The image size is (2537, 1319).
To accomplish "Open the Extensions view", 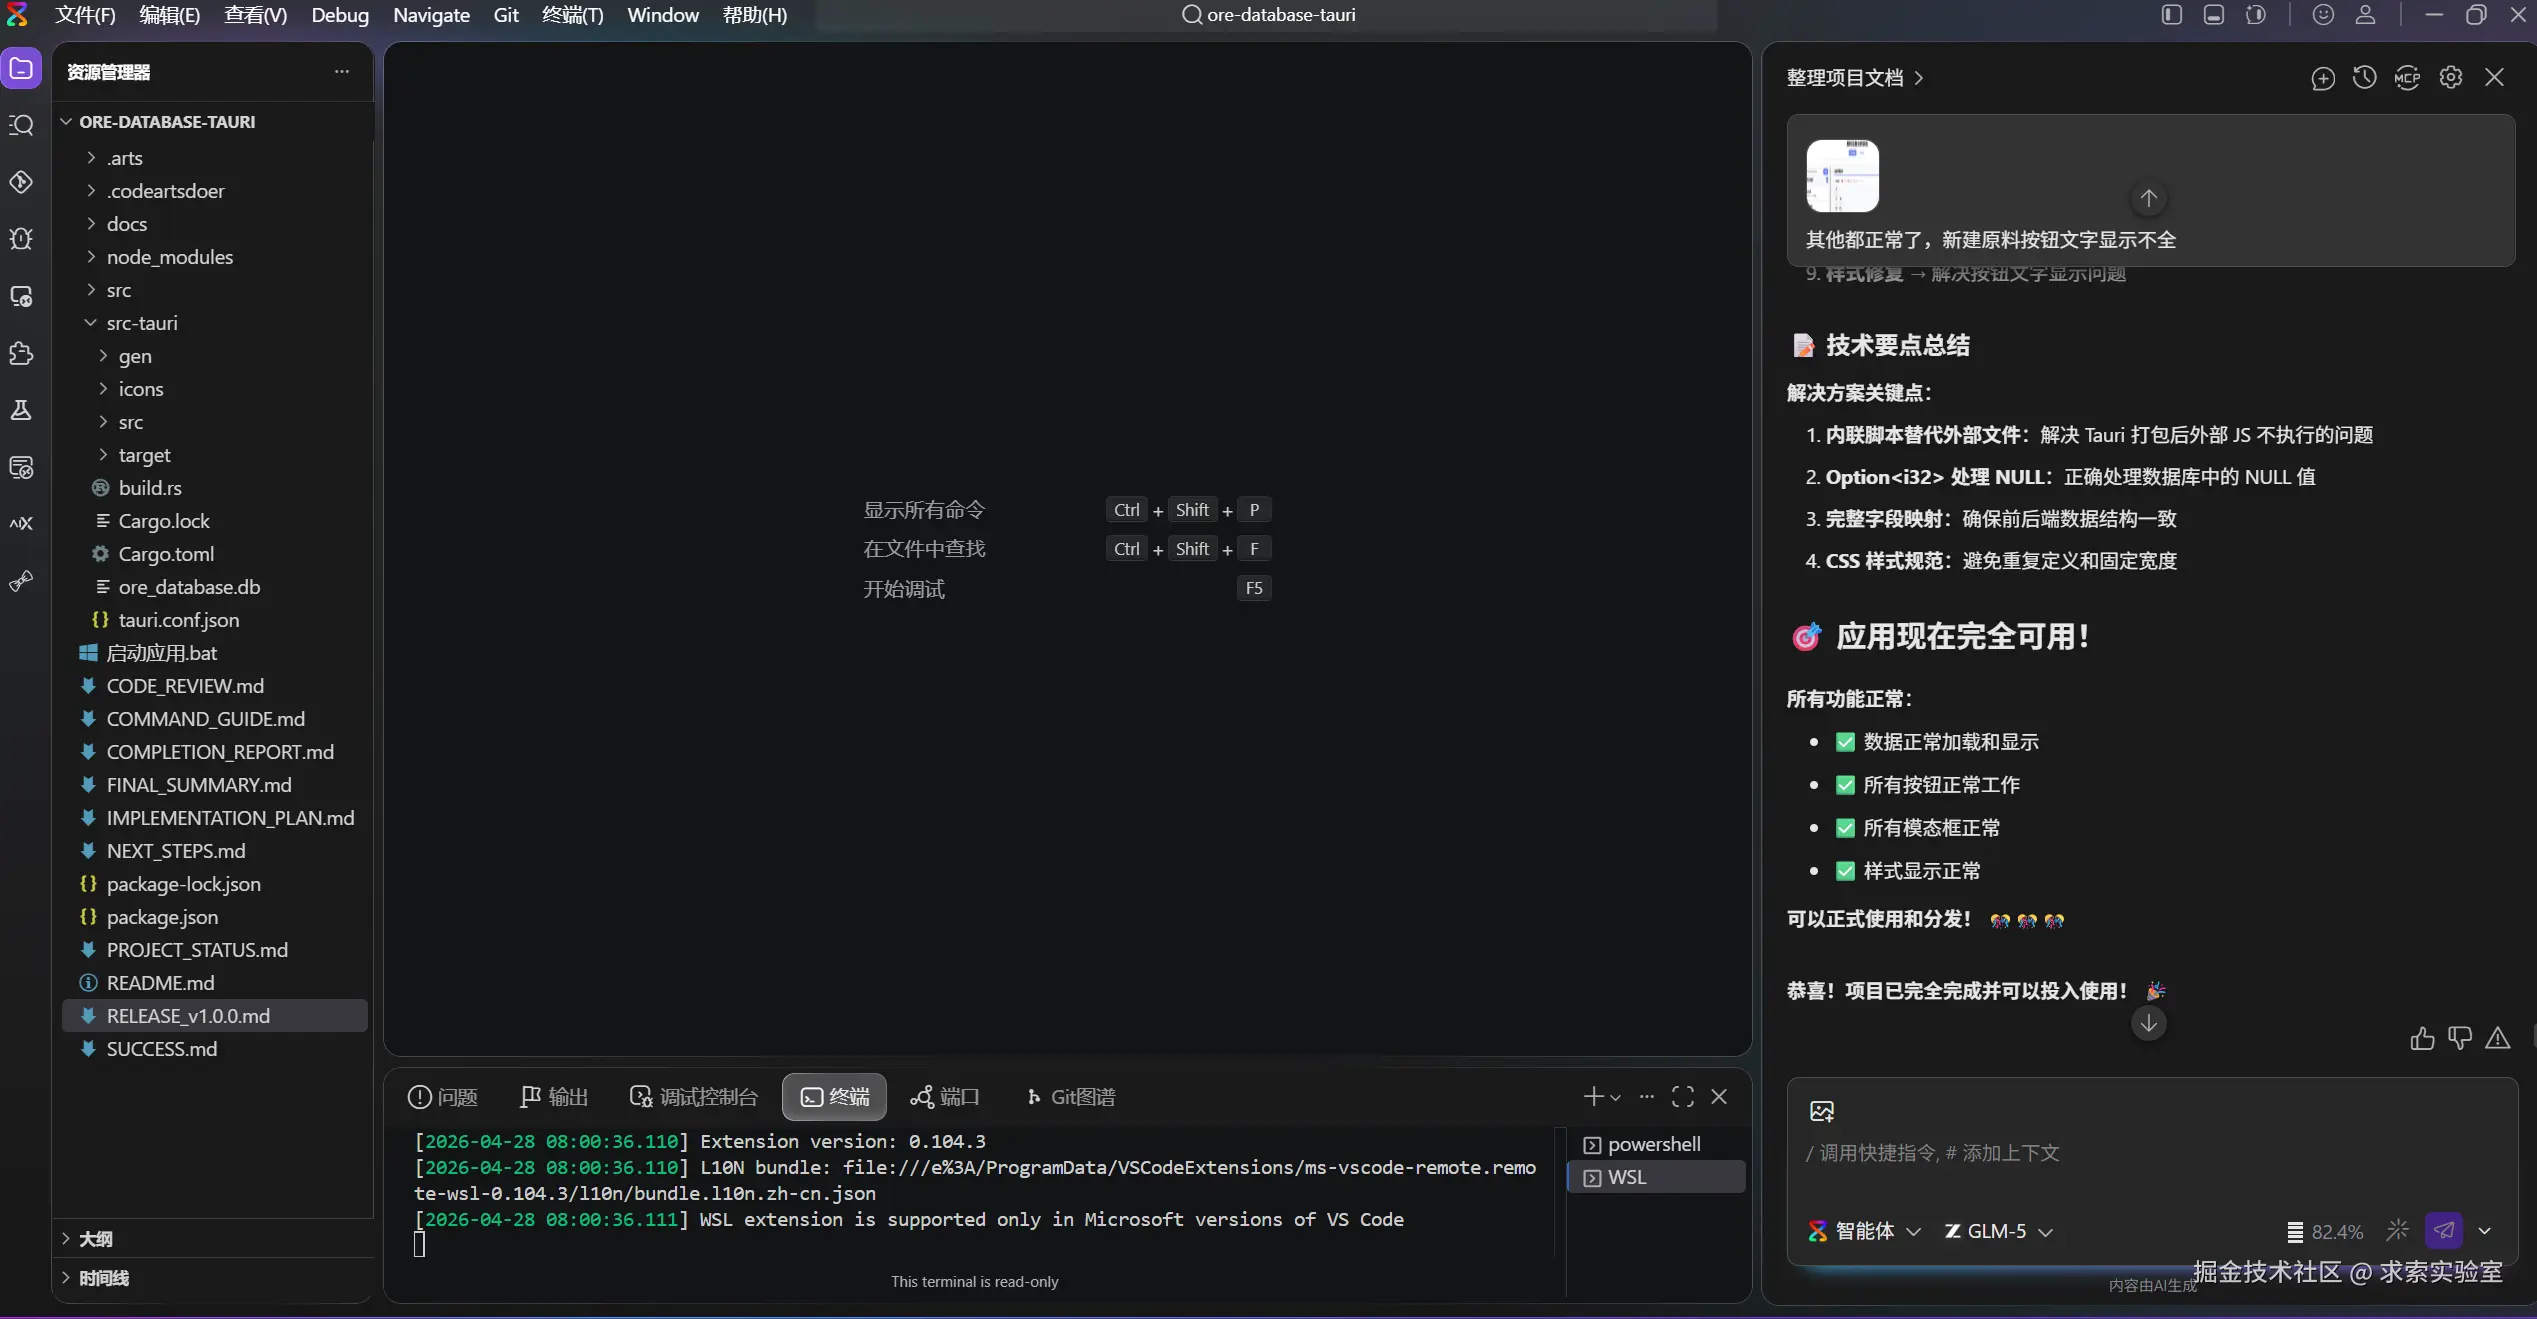I will pos(21,353).
